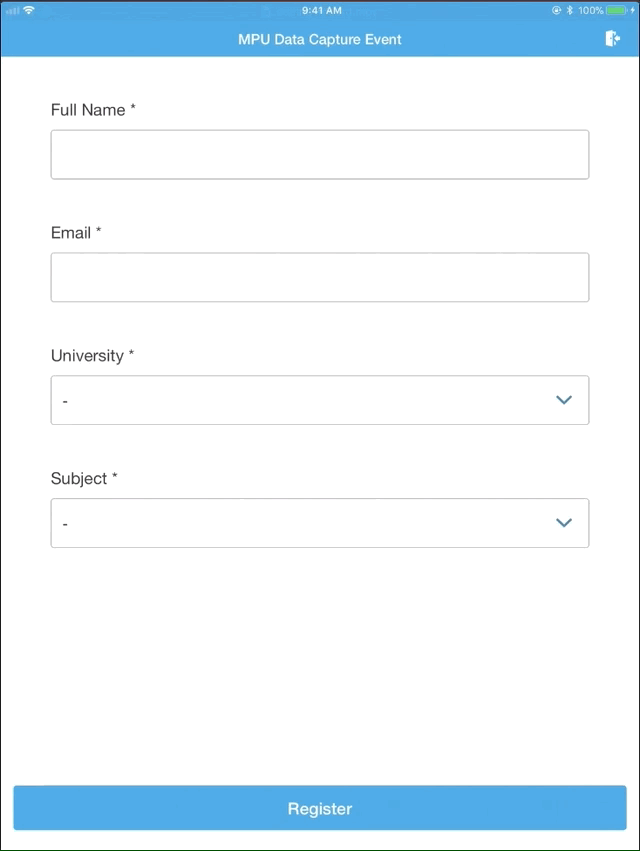Tap the logout icon in header
The height and width of the screenshot is (851, 640).
[612, 39]
